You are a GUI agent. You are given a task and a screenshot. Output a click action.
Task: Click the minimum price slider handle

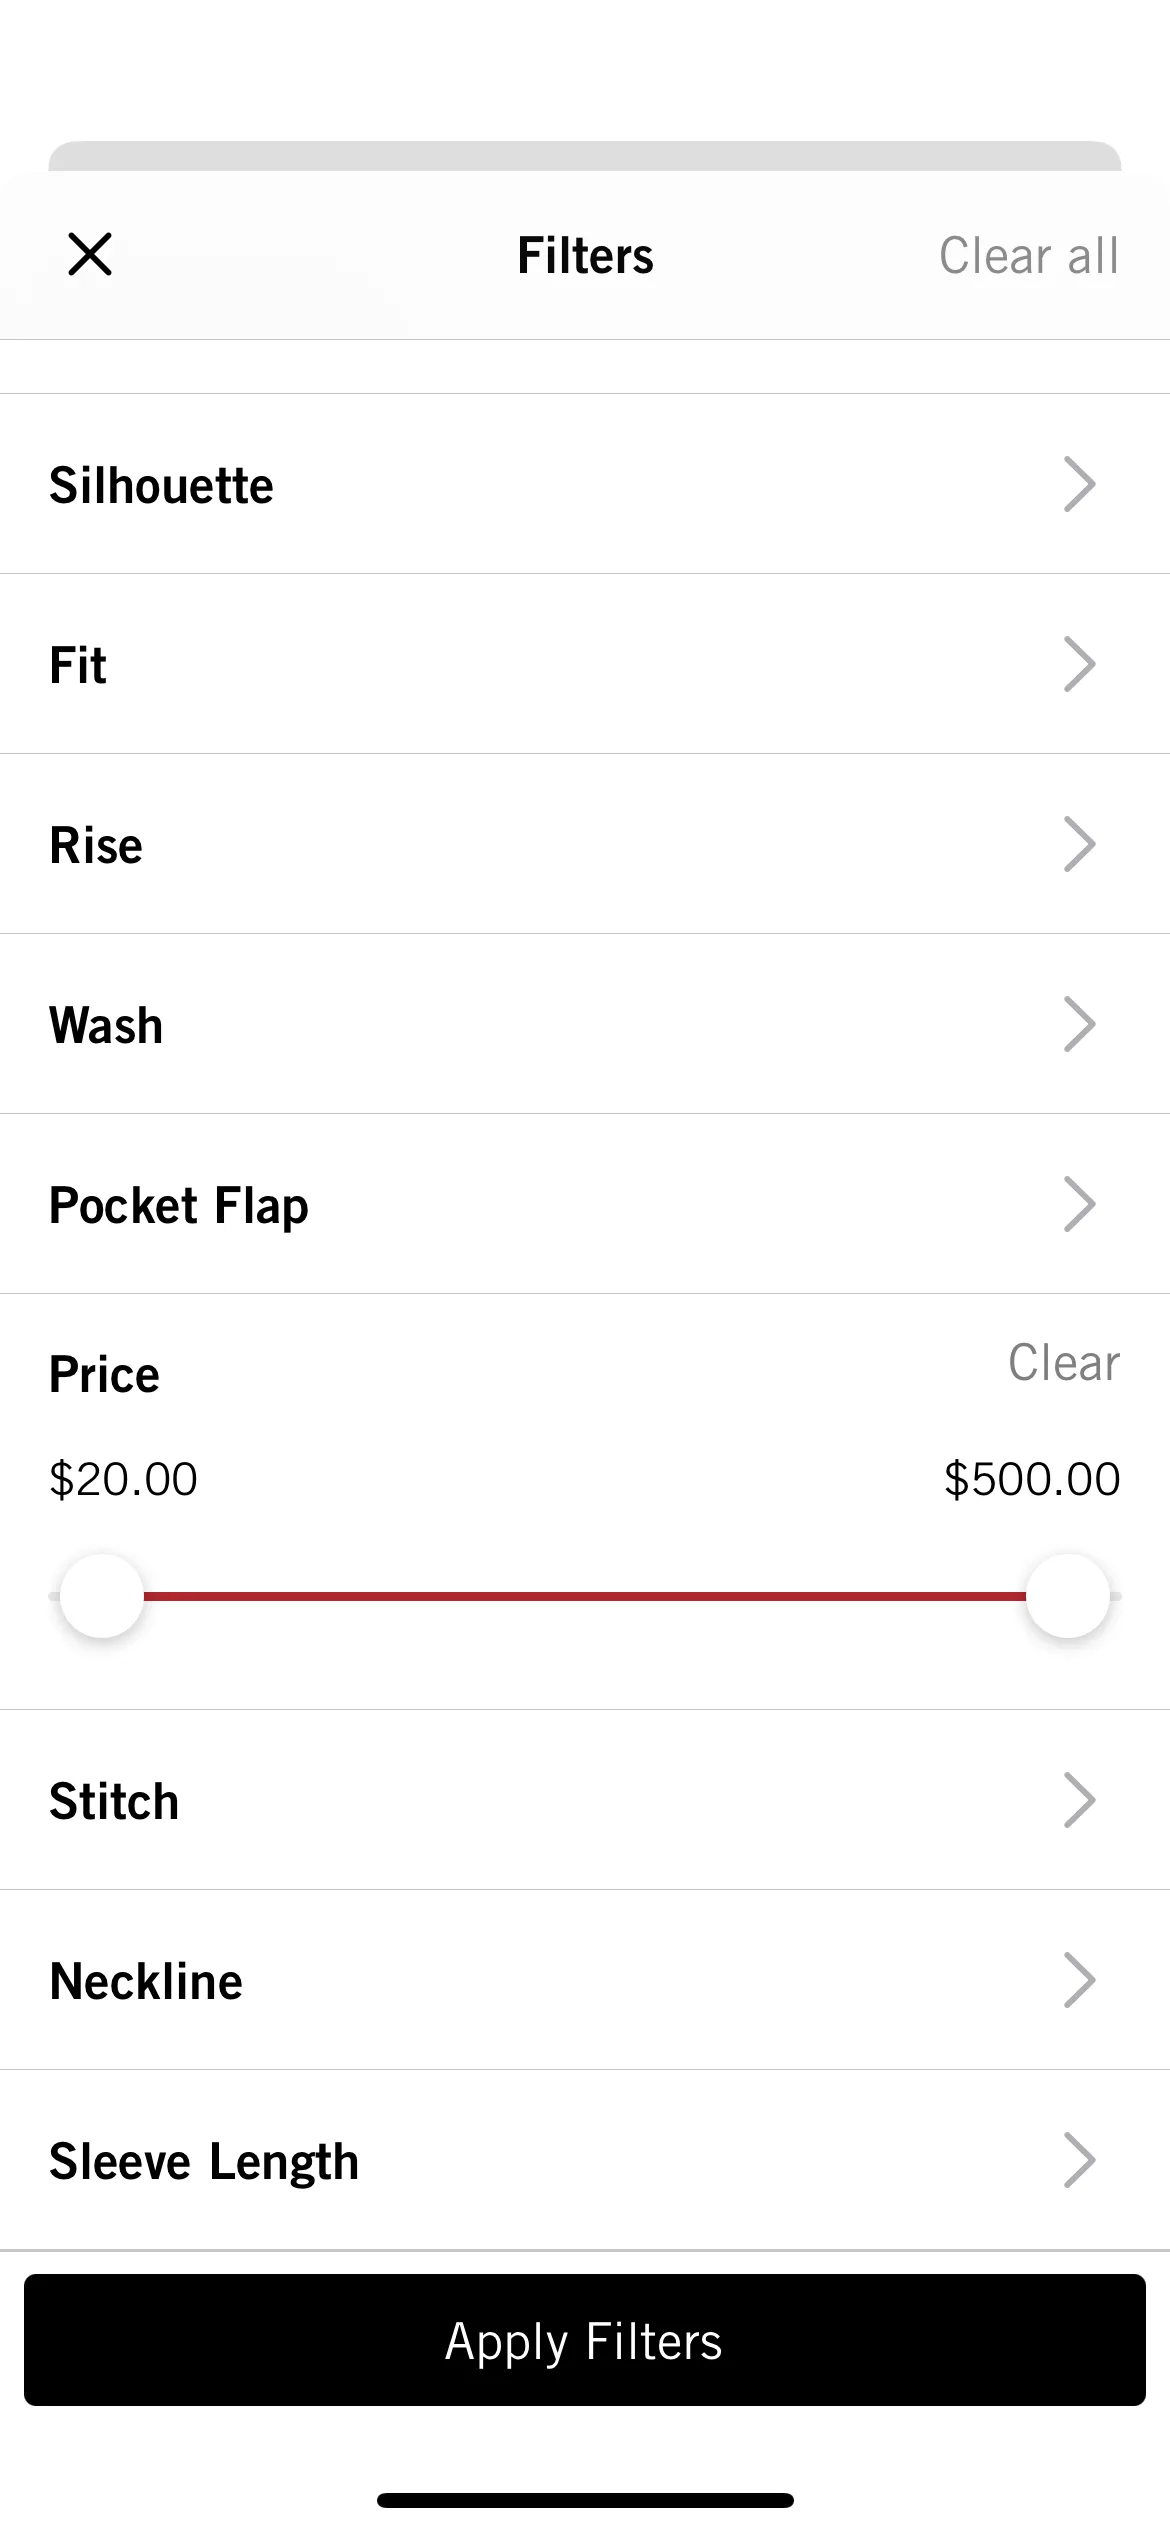pyautogui.click(x=102, y=1596)
